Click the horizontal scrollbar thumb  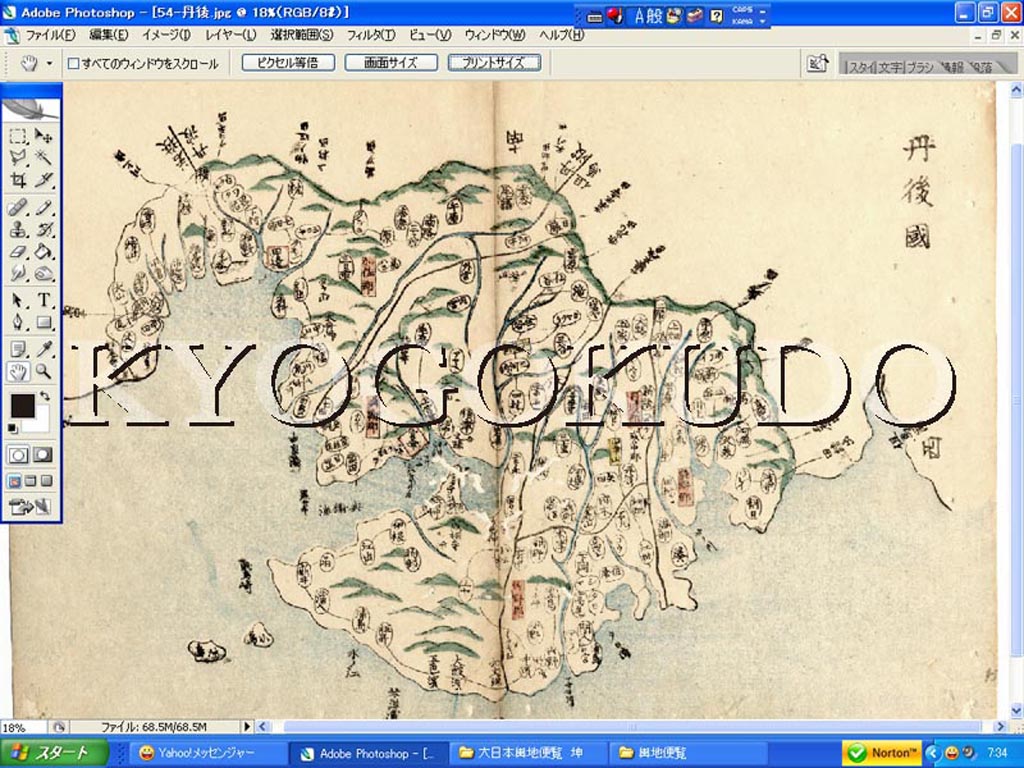pos(632,726)
